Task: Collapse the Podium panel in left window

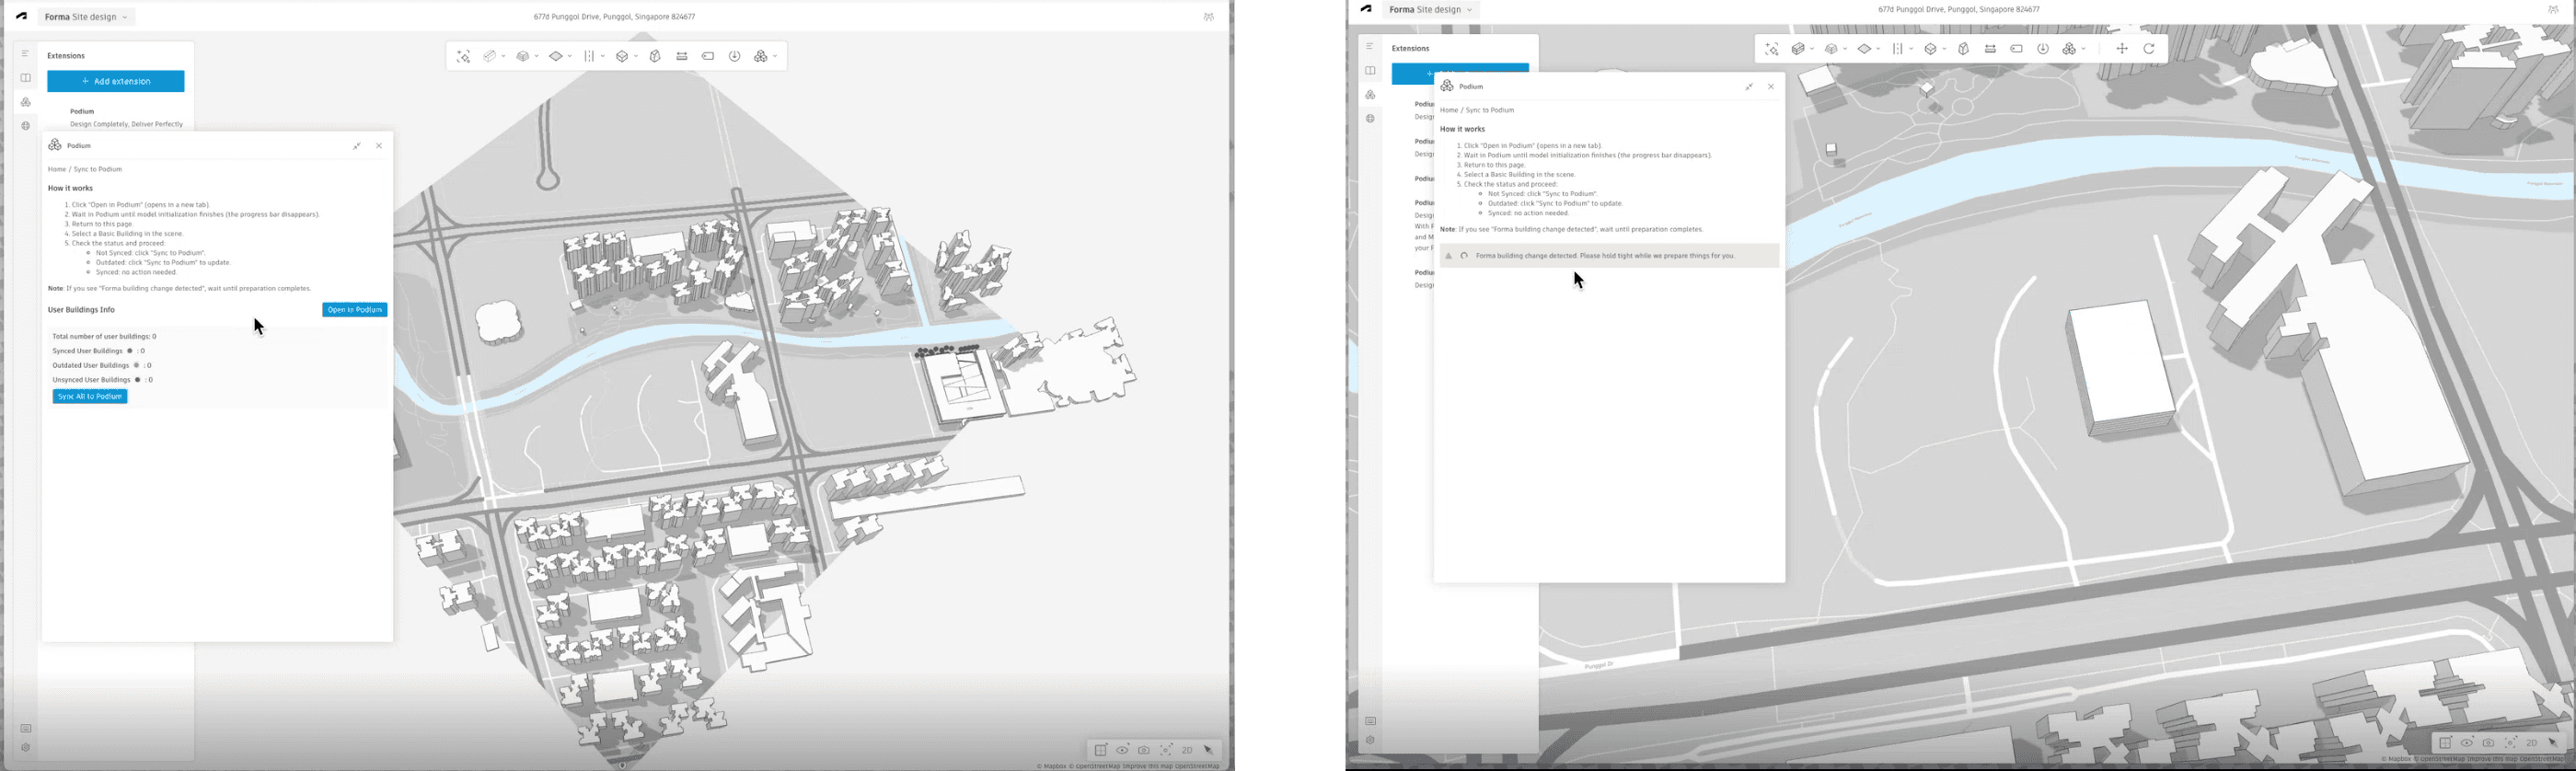Action: (357, 146)
